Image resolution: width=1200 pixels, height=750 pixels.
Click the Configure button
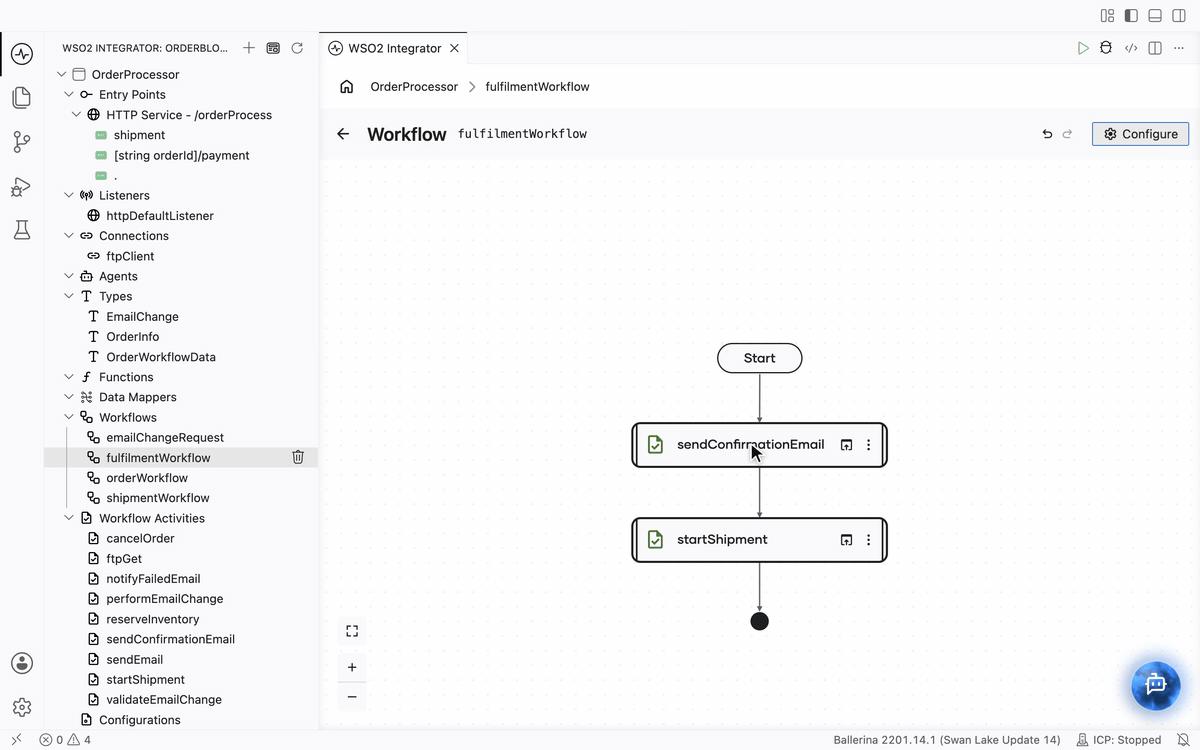1140,134
